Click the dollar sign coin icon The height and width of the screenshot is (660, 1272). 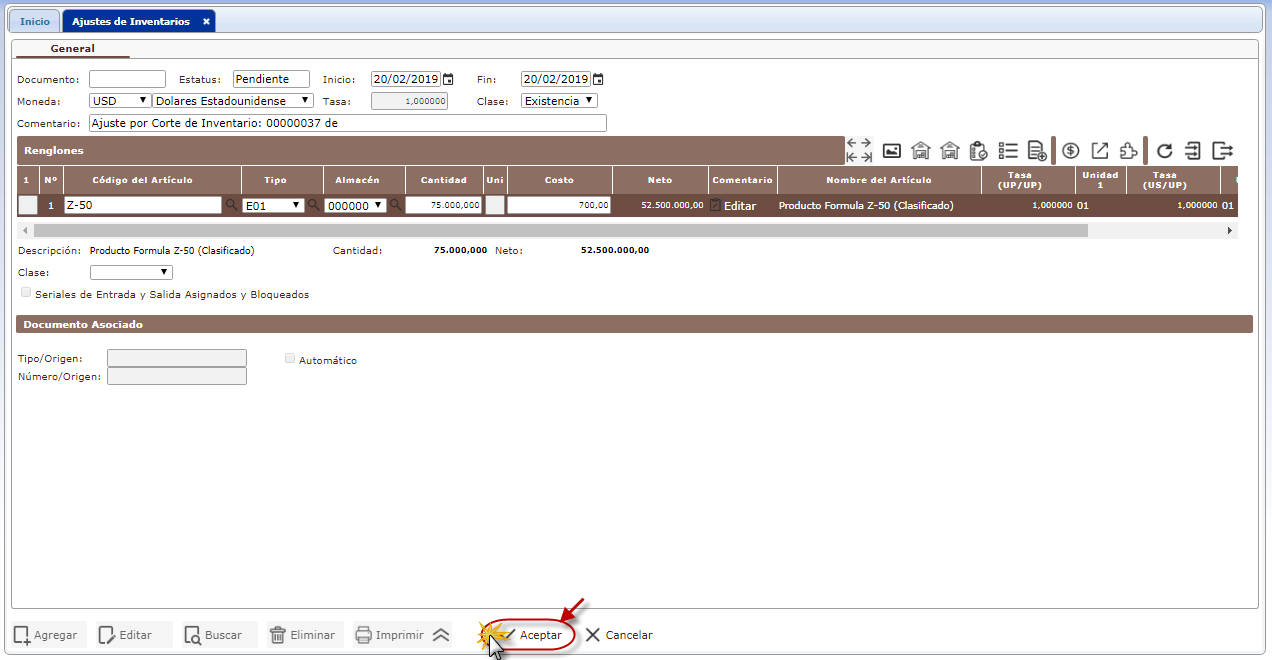[1071, 151]
